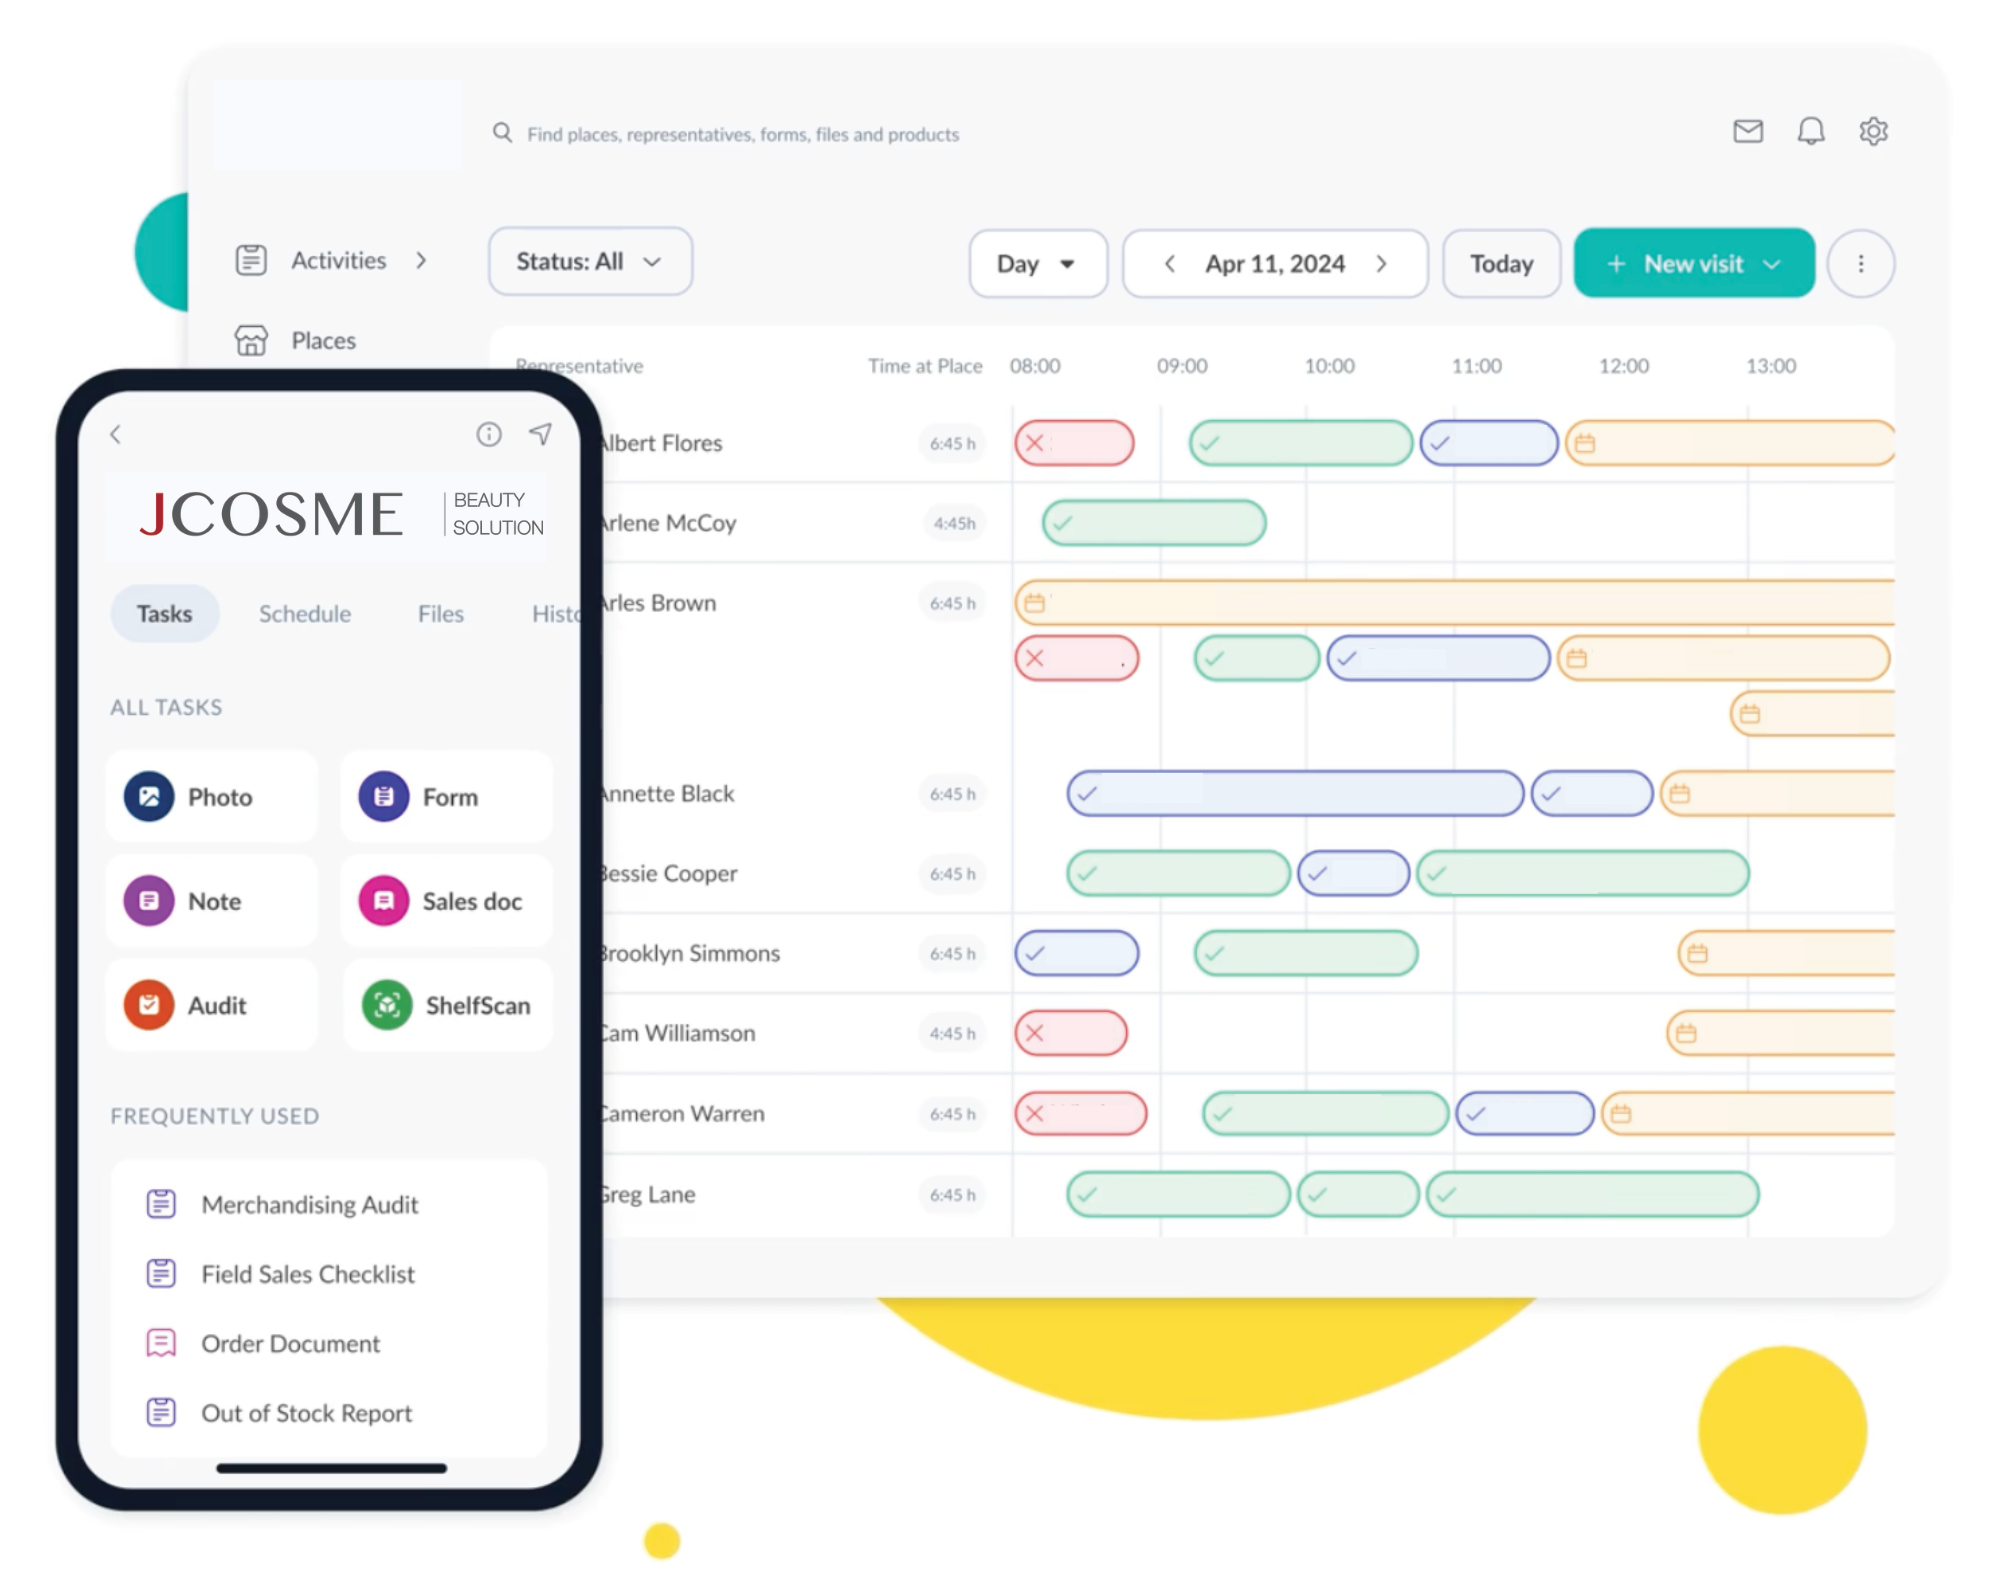Tap the info icon on phone
2012x1592 pixels.
488,434
